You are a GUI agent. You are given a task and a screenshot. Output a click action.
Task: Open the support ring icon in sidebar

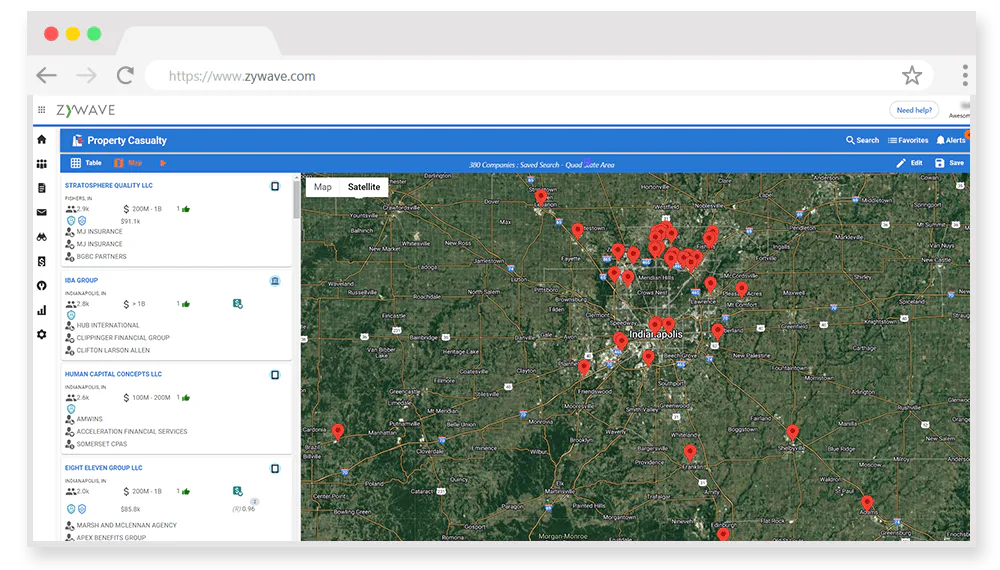click(x=41, y=286)
